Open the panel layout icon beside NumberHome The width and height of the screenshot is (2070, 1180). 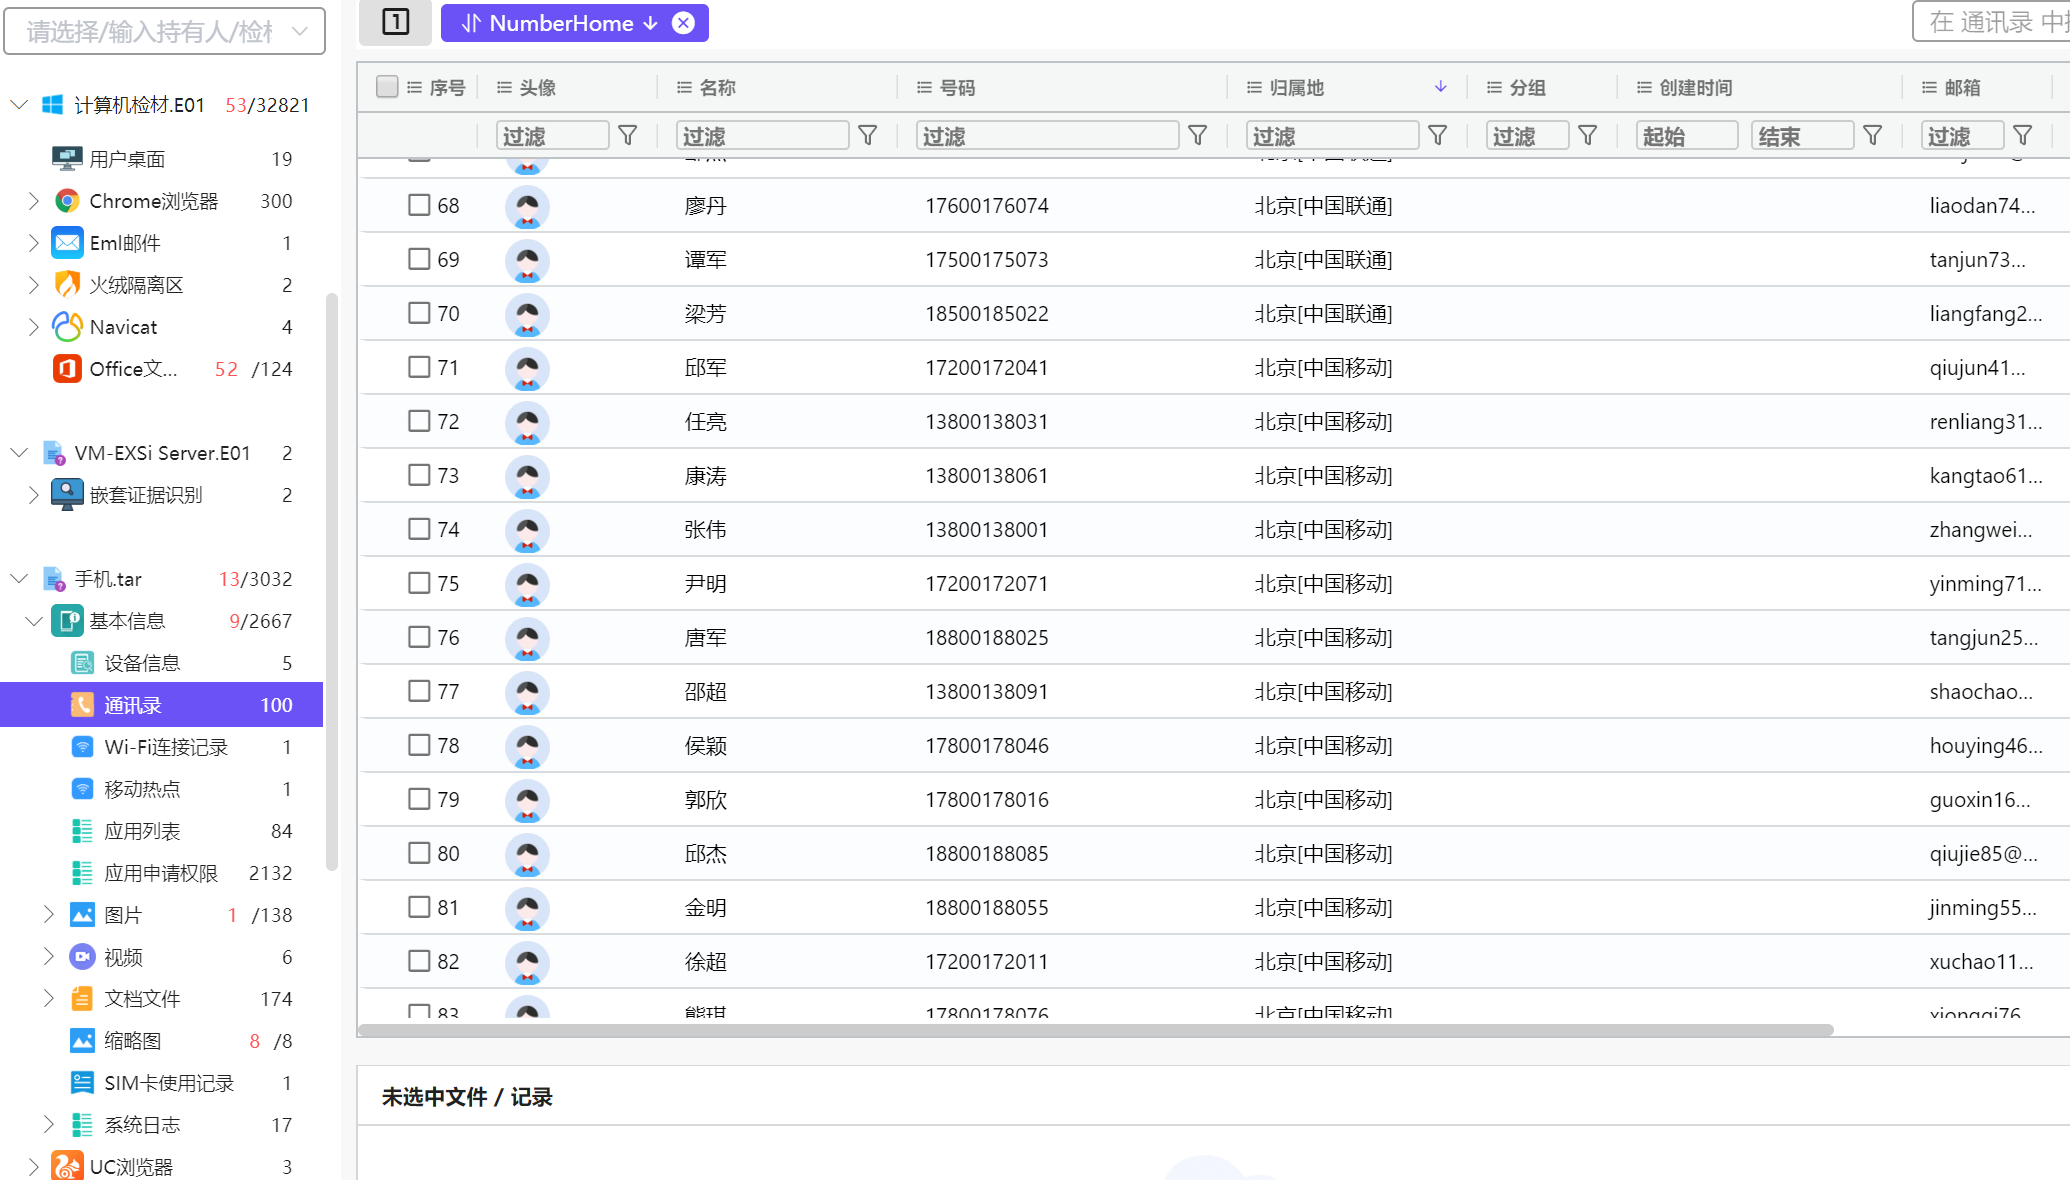coord(396,22)
